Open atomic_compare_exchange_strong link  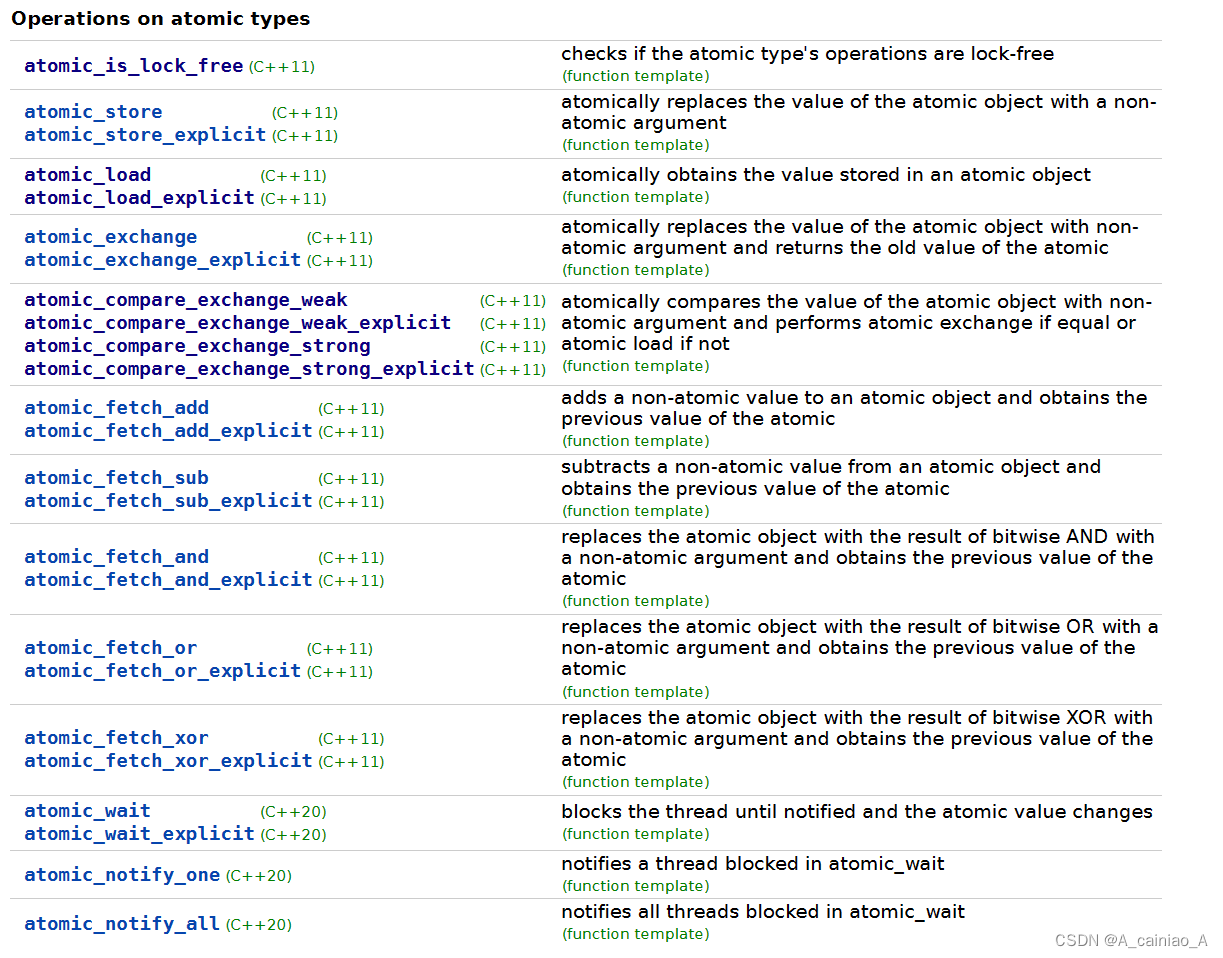point(197,346)
